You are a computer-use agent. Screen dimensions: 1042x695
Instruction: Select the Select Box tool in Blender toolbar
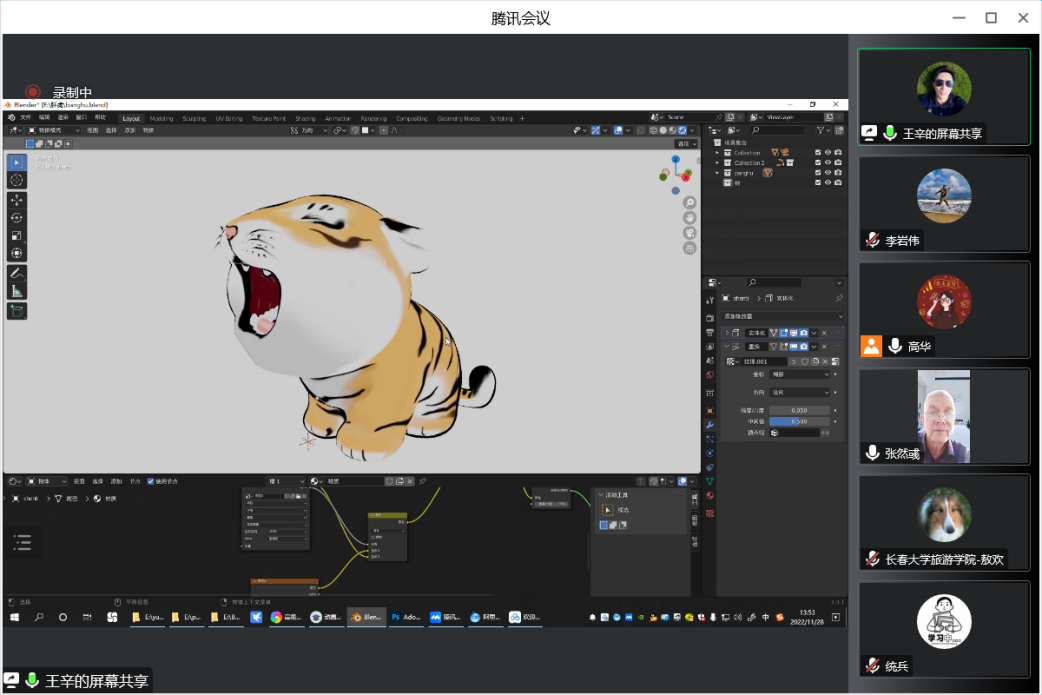[17, 162]
